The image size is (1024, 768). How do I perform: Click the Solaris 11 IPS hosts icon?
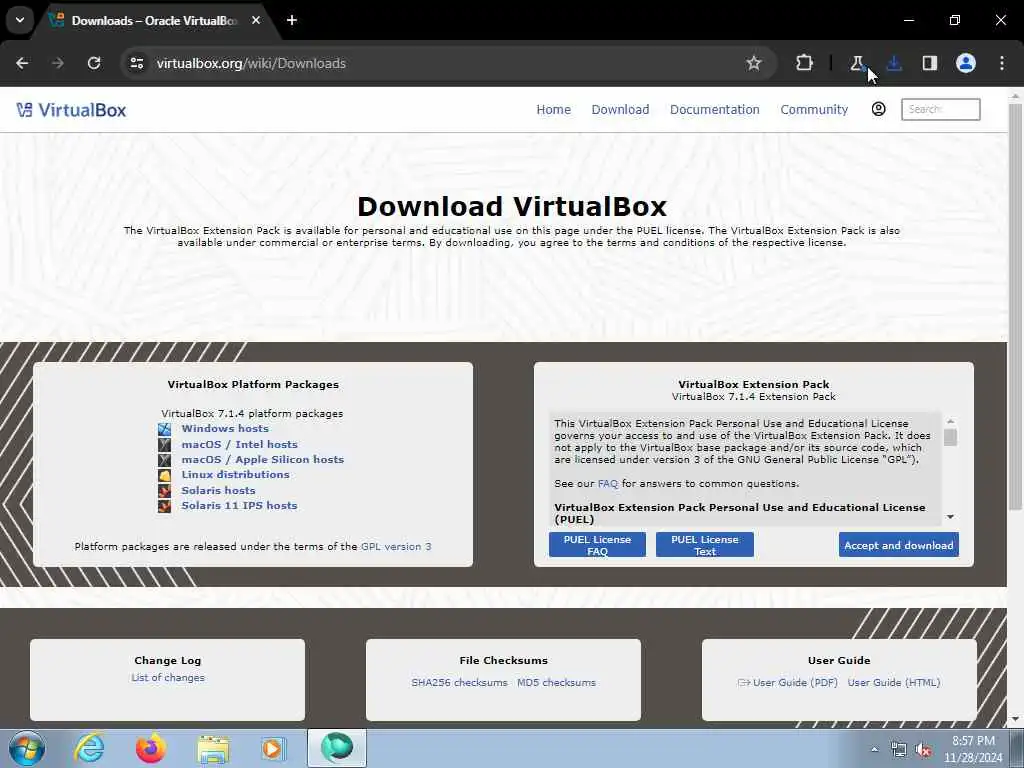165,506
